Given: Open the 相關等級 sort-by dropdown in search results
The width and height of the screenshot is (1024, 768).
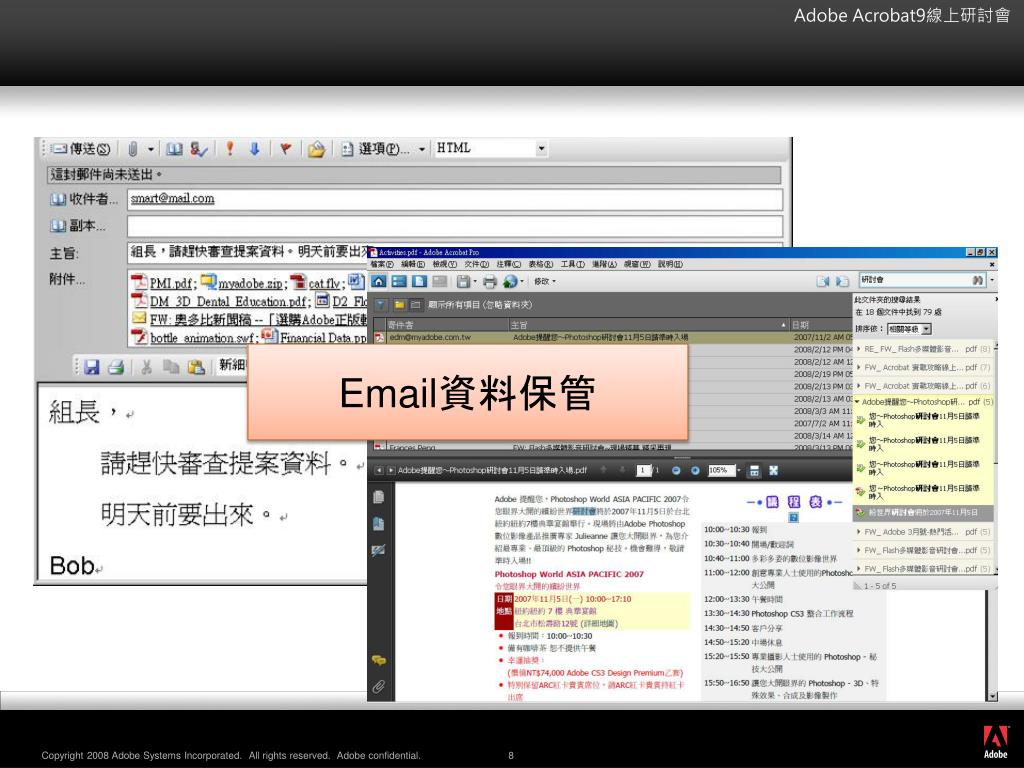Looking at the screenshot, I should pos(909,329).
